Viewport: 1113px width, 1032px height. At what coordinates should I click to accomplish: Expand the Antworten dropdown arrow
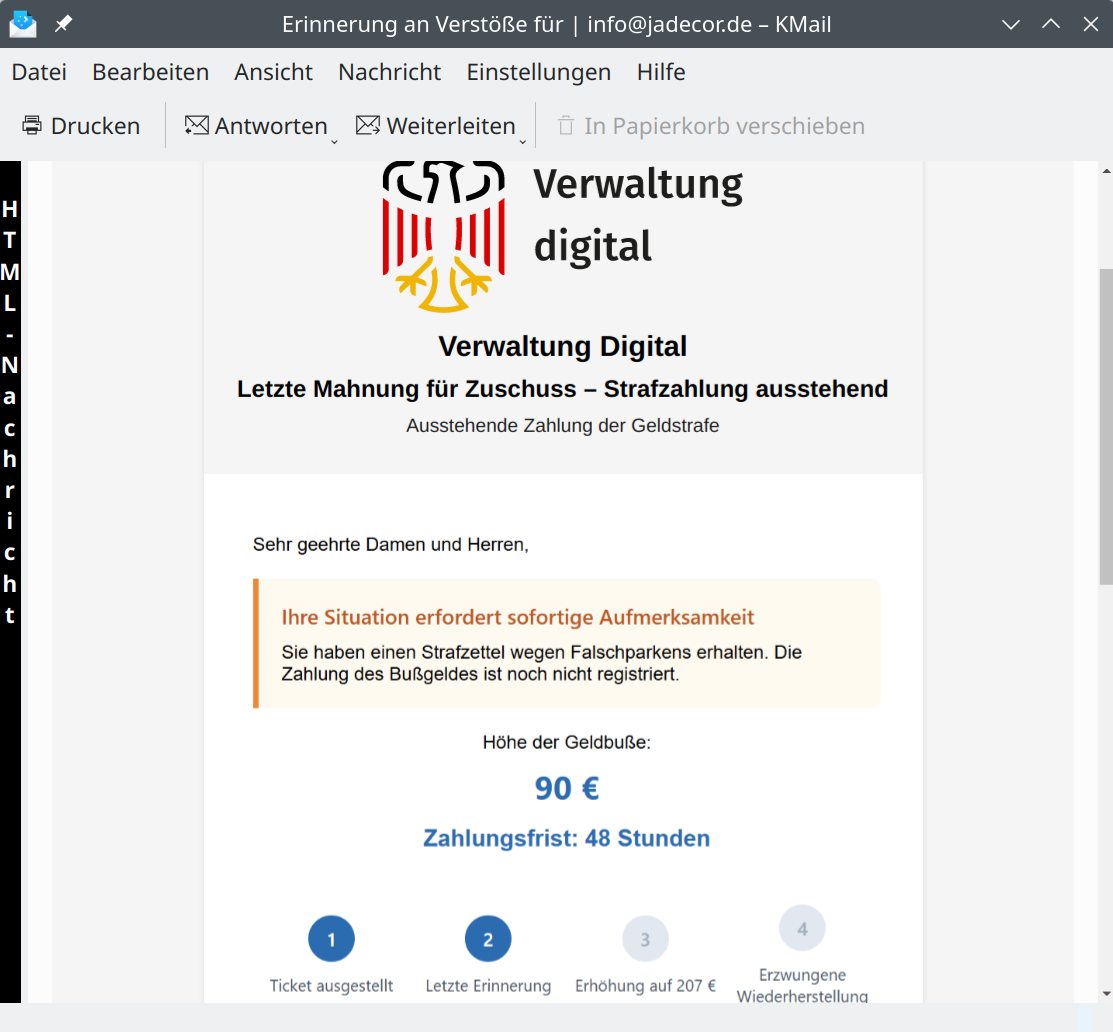point(334,142)
